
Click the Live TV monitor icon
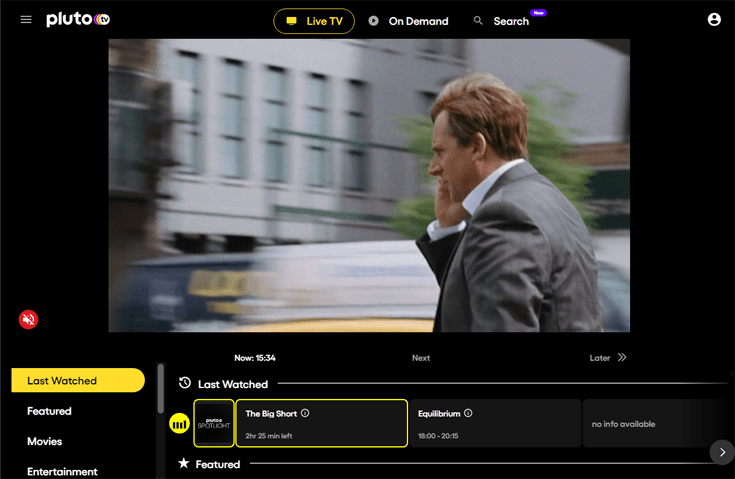coord(292,21)
